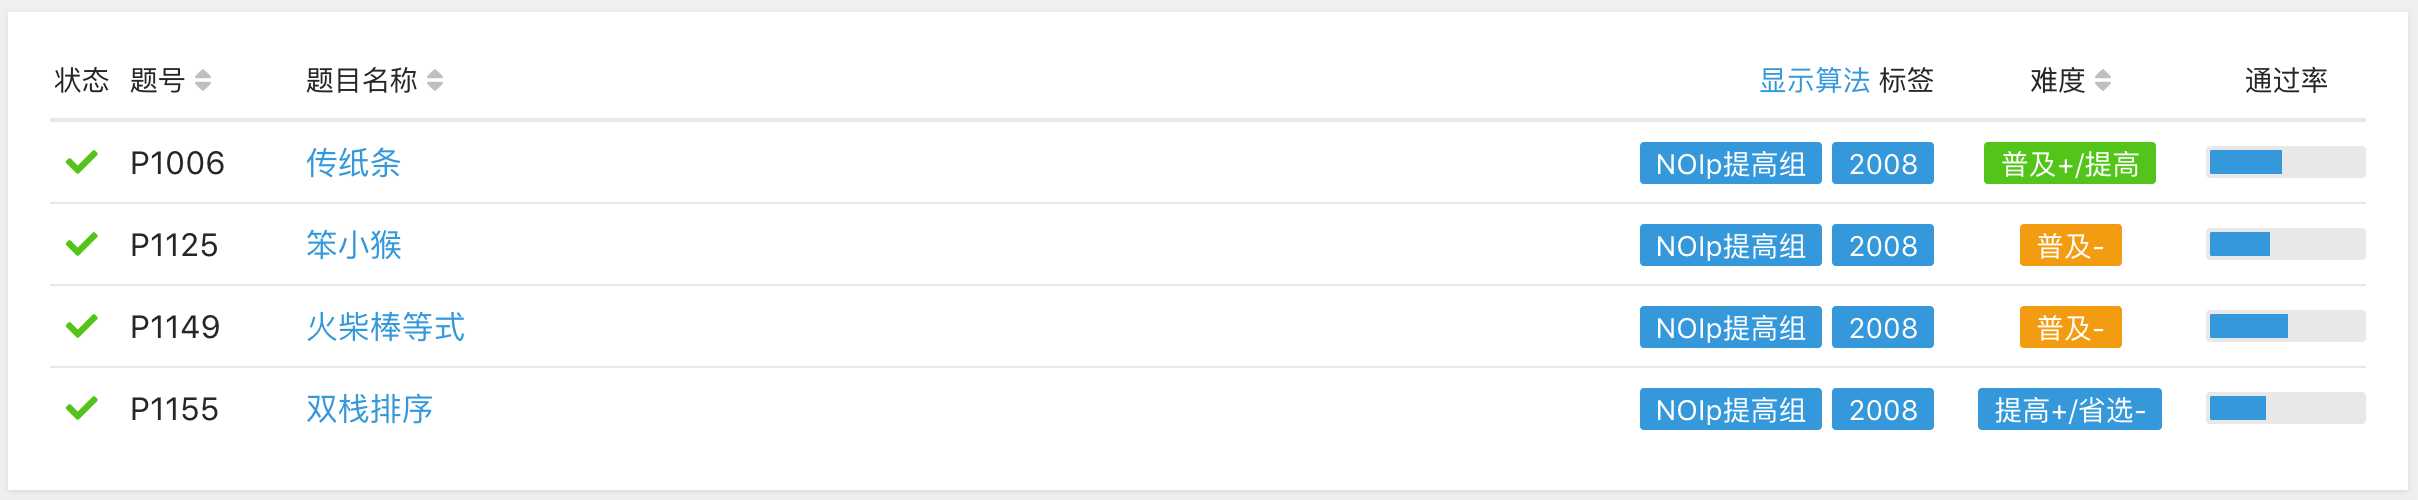Toggle 显示算法 to show algorithm tags
The height and width of the screenshot is (500, 2418).
1814,80
